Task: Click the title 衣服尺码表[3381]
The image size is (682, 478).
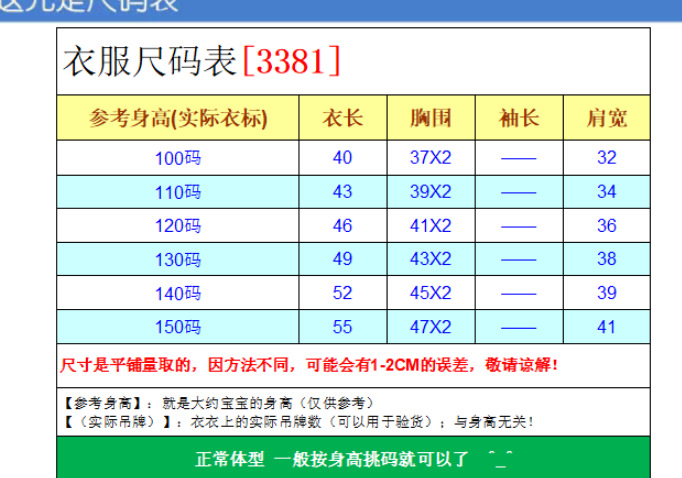Action: [202, 61]
